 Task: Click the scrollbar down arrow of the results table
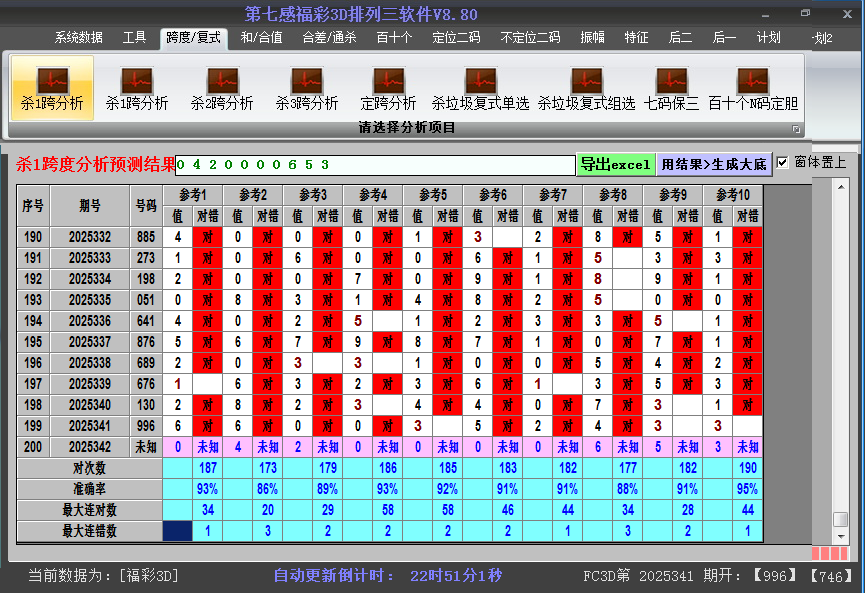click(841, 537)
